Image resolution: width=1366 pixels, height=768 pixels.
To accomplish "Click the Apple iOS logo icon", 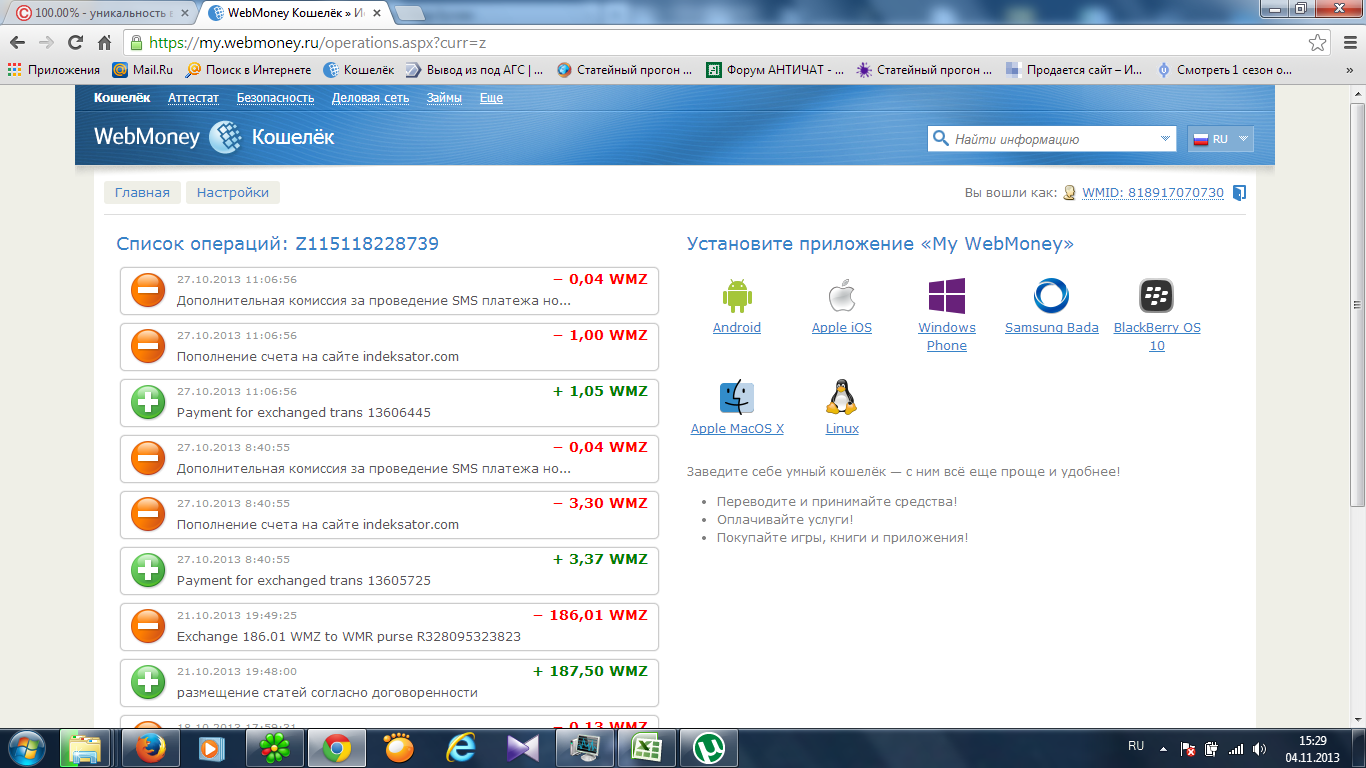I will pyautogui.click(x=842, y=297).
